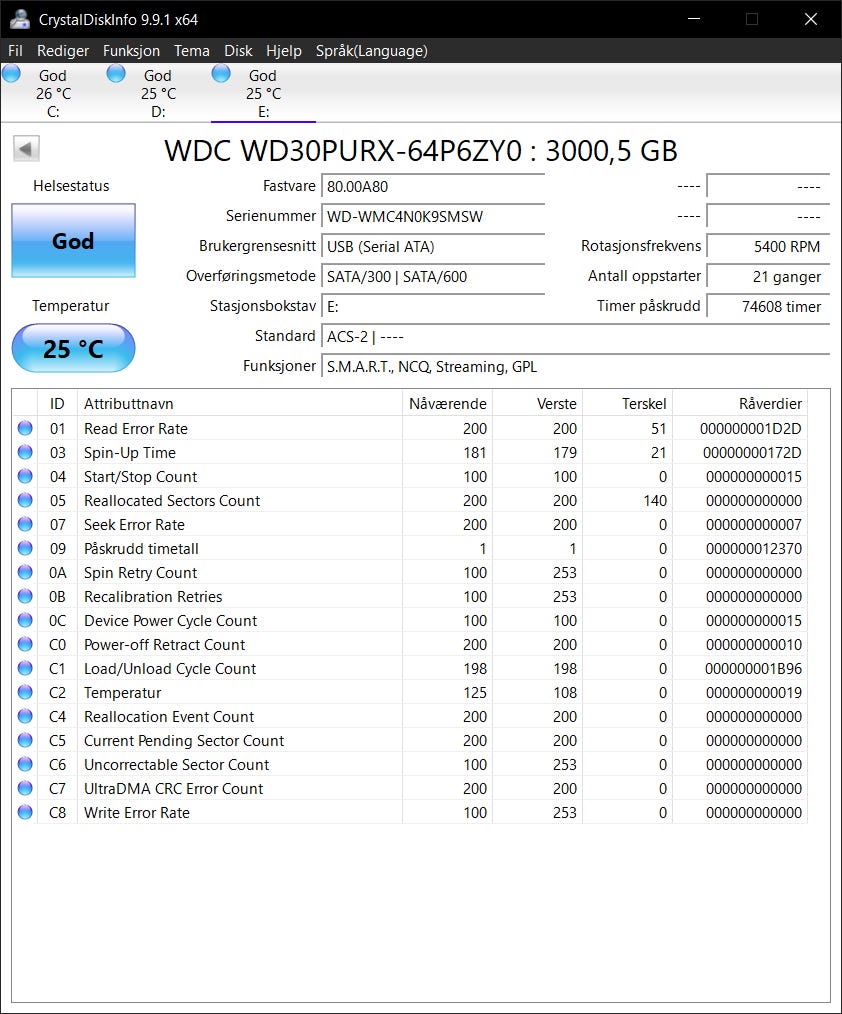
Task: Click the Timer påskrudd value 74608 timer
Action: tap(768, 307)
